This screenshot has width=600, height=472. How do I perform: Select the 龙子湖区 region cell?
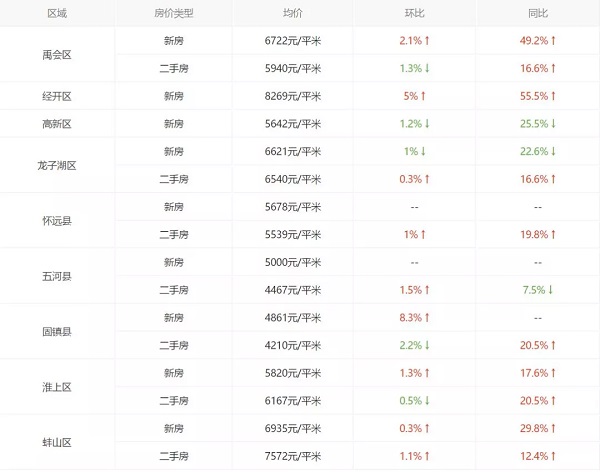[57, 165]
